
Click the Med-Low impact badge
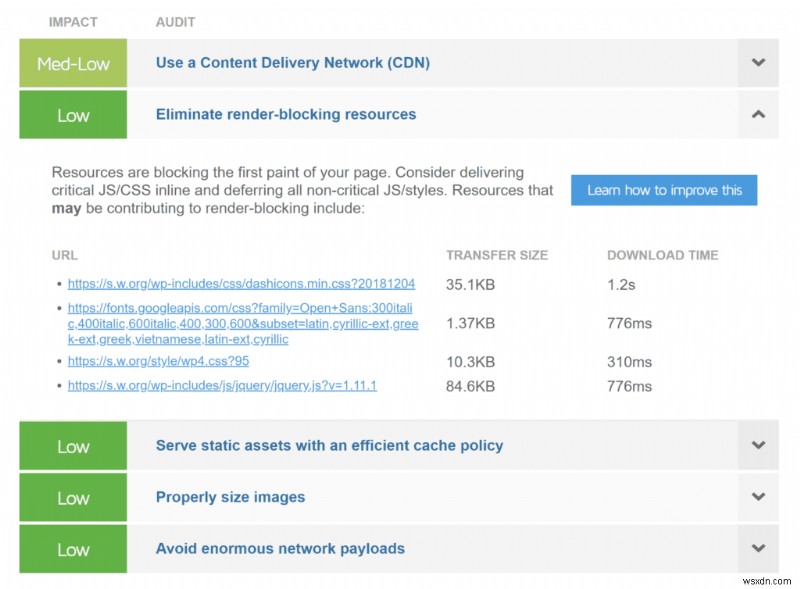coord(73,63)
